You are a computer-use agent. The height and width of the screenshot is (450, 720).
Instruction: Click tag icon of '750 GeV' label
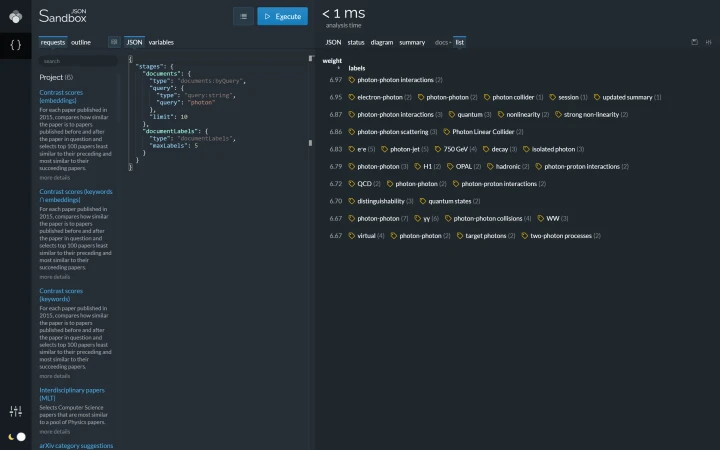pyautogui.click(x=438, y=149)
